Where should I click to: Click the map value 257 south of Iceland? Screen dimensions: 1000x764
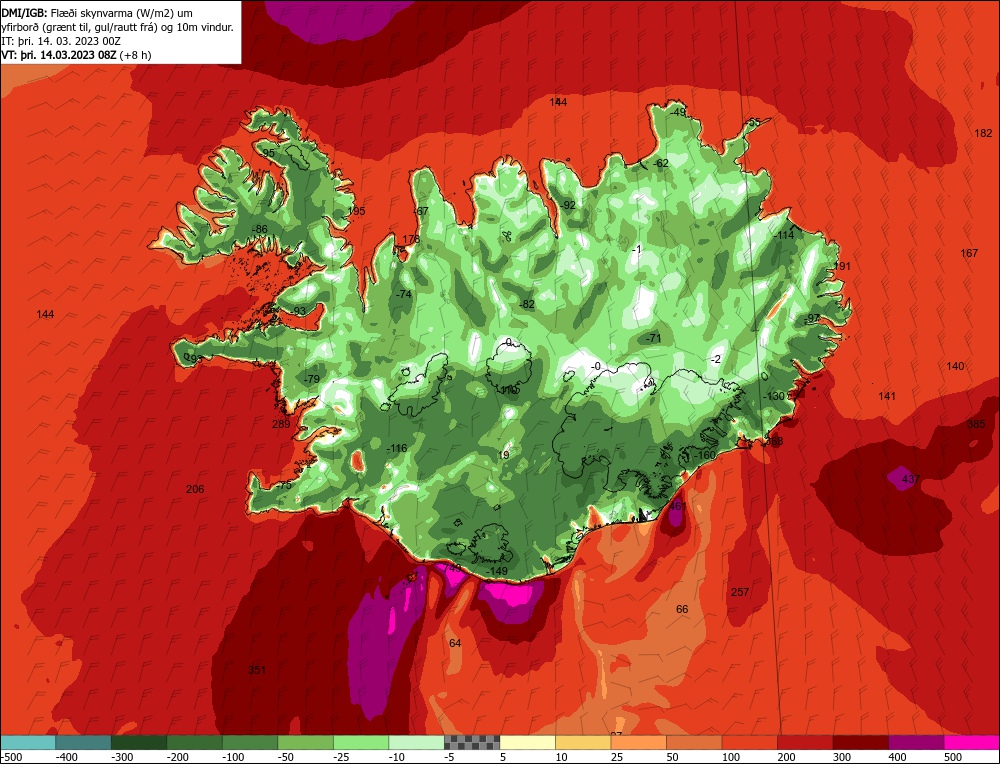tap(740, 592)
